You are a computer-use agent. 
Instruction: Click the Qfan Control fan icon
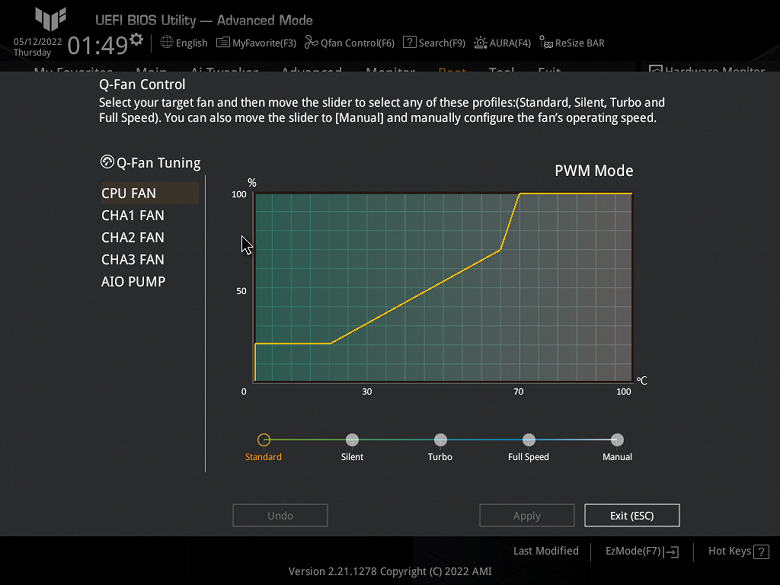coord(311,42)
